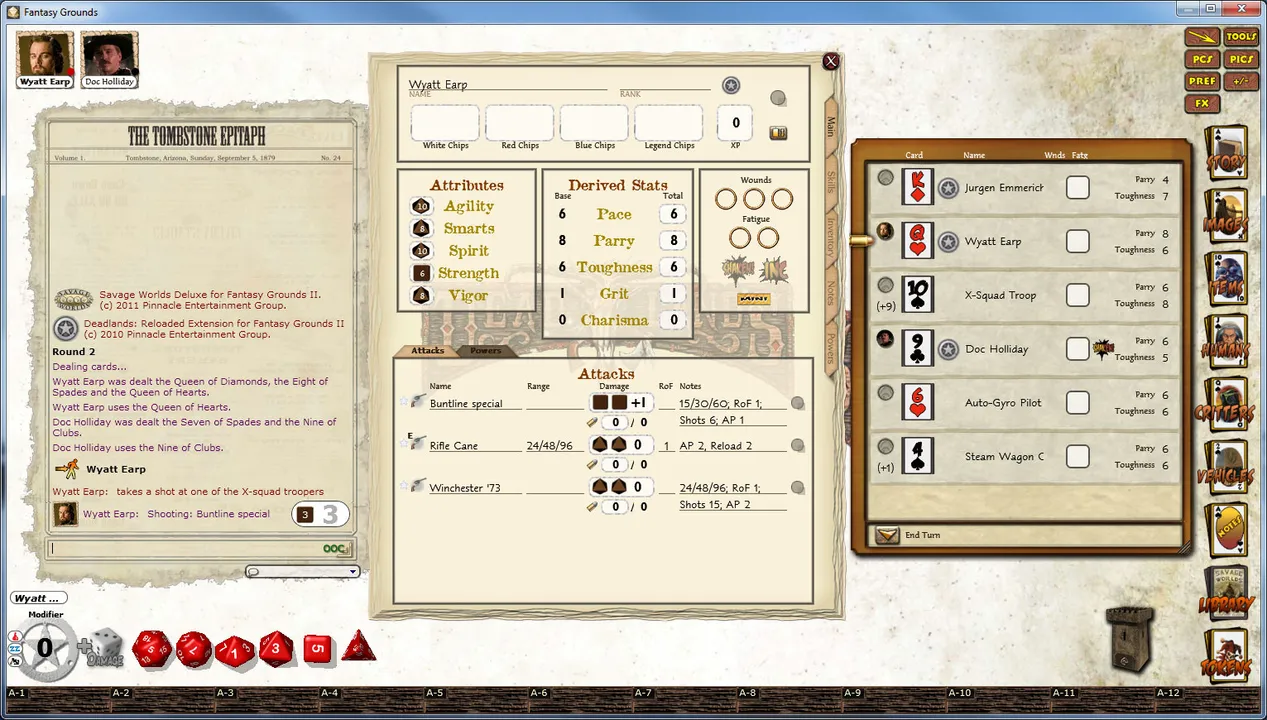This screenshot has width=1267, height=720.
Task: Open the Items sidebar panel
Action: (x=1226, y=279)
